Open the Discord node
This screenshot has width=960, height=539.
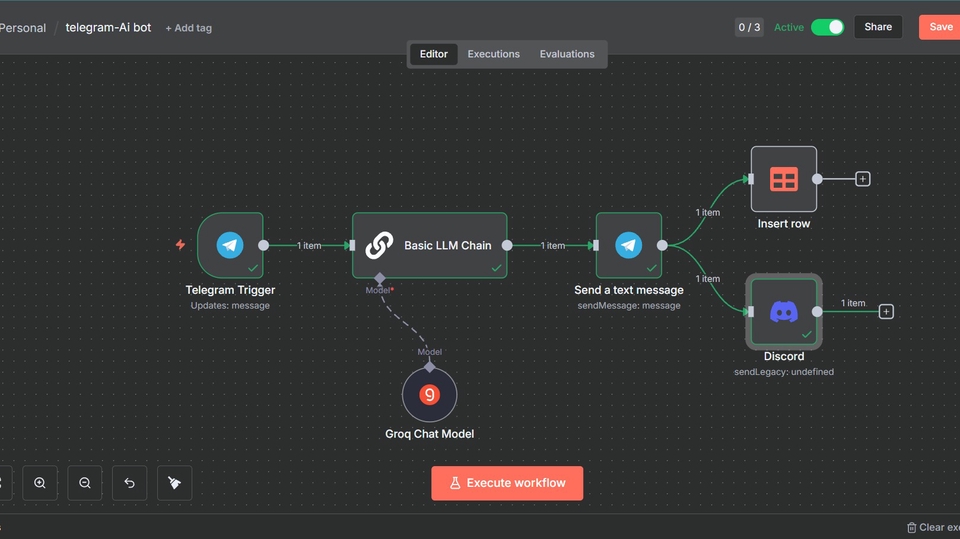pos(784,312)
